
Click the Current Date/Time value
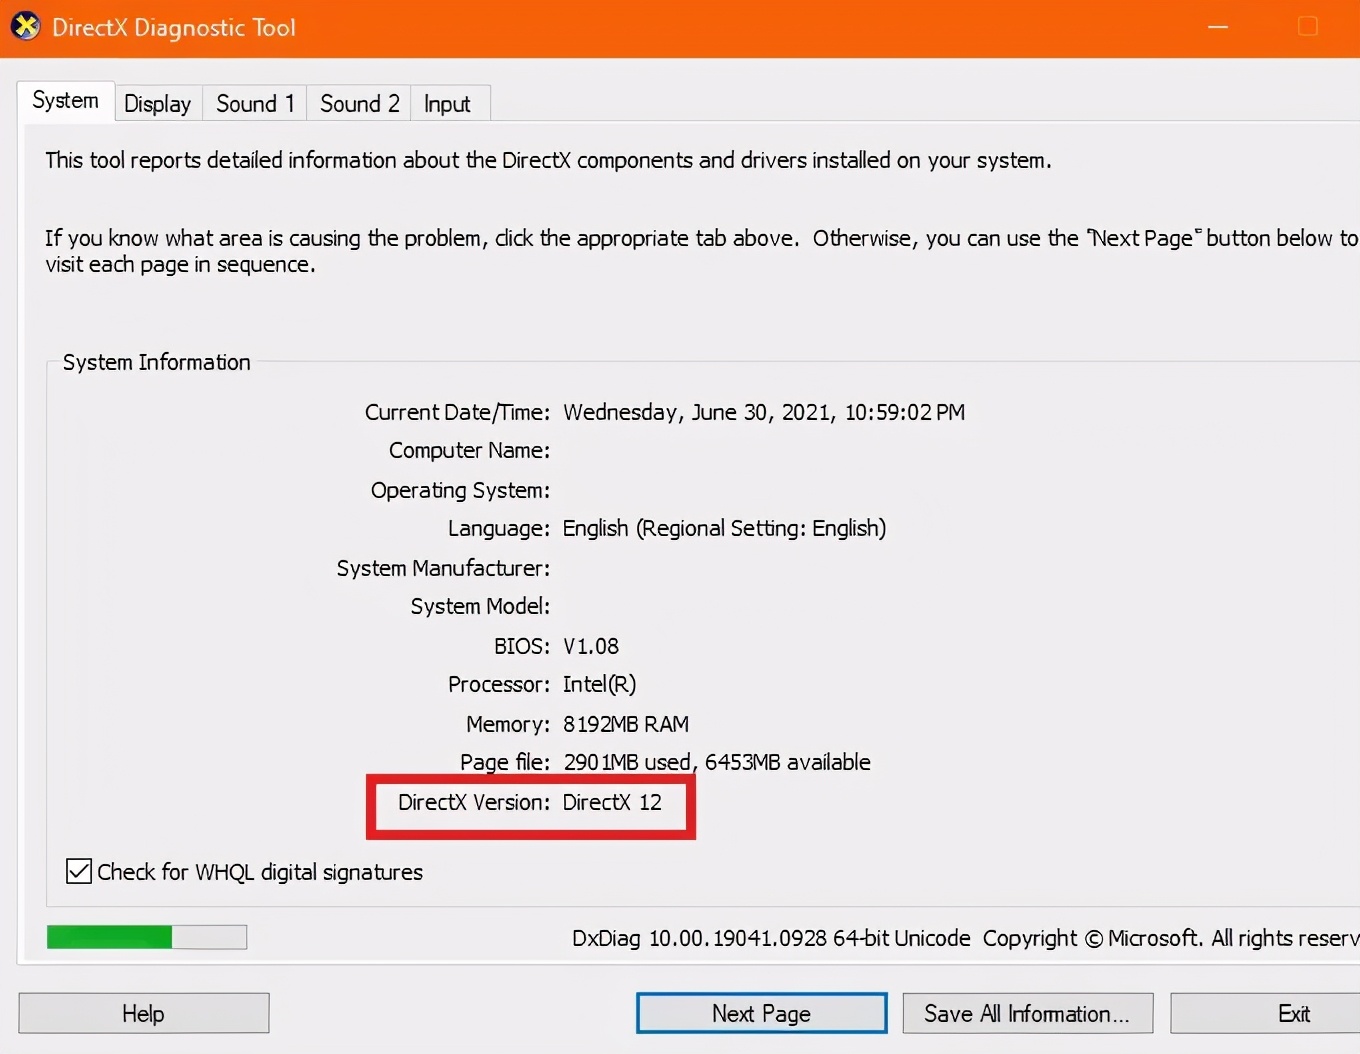tap(764, 411)
